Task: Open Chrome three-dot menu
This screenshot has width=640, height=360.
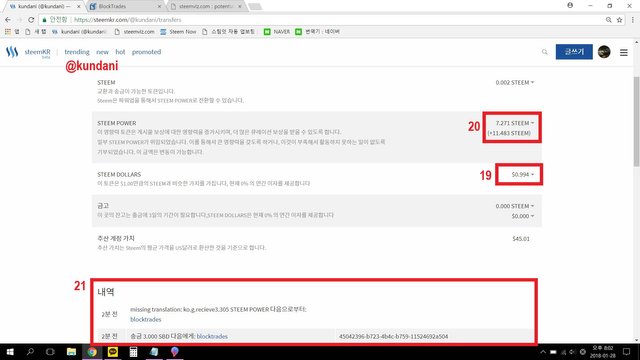Action: (633, 20)
